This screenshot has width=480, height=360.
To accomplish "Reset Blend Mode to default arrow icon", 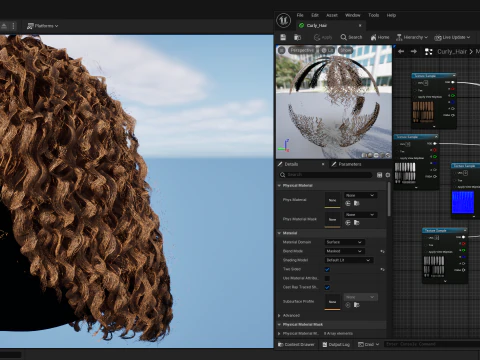I will [382, 251].
